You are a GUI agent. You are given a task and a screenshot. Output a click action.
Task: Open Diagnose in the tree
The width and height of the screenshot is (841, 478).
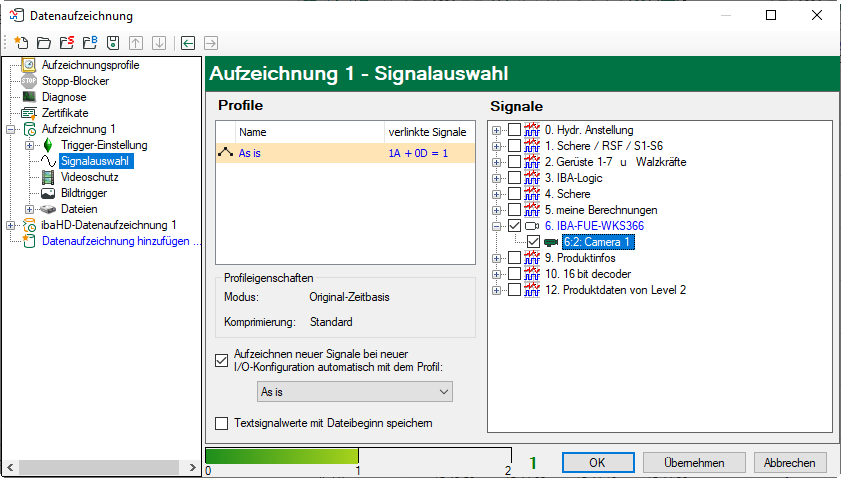pos(64,97)
